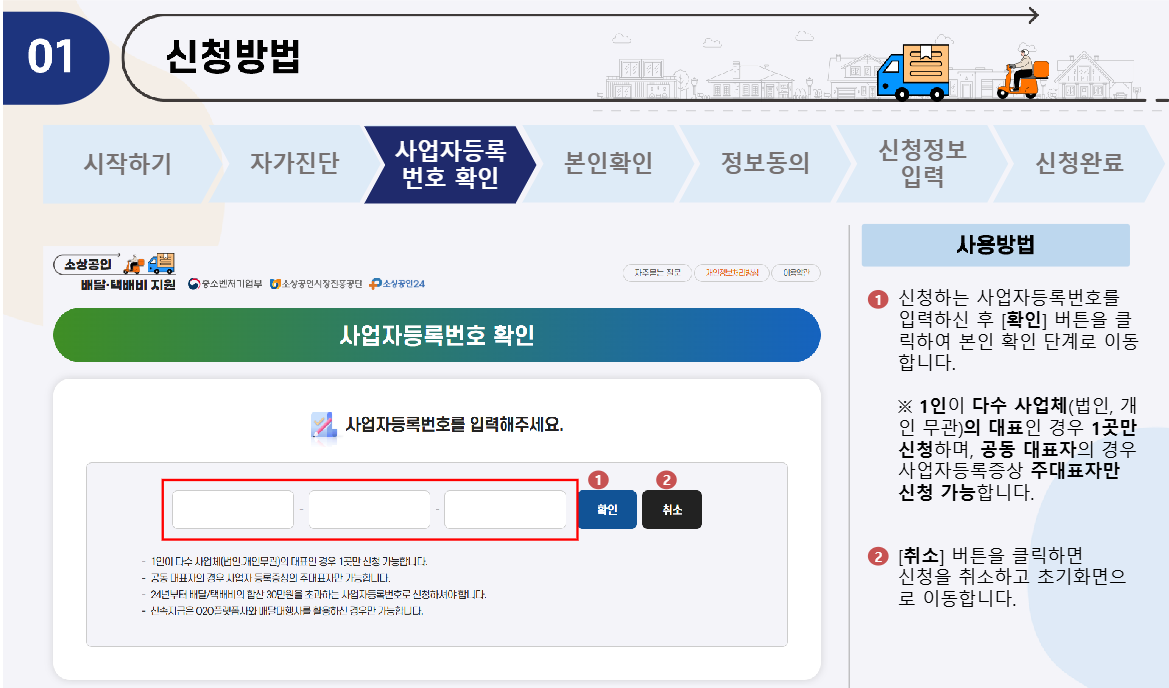Screen dimensions: 1169x688
Task: Click the 소상공인시장진흥공단 logo
Action: 316,284
